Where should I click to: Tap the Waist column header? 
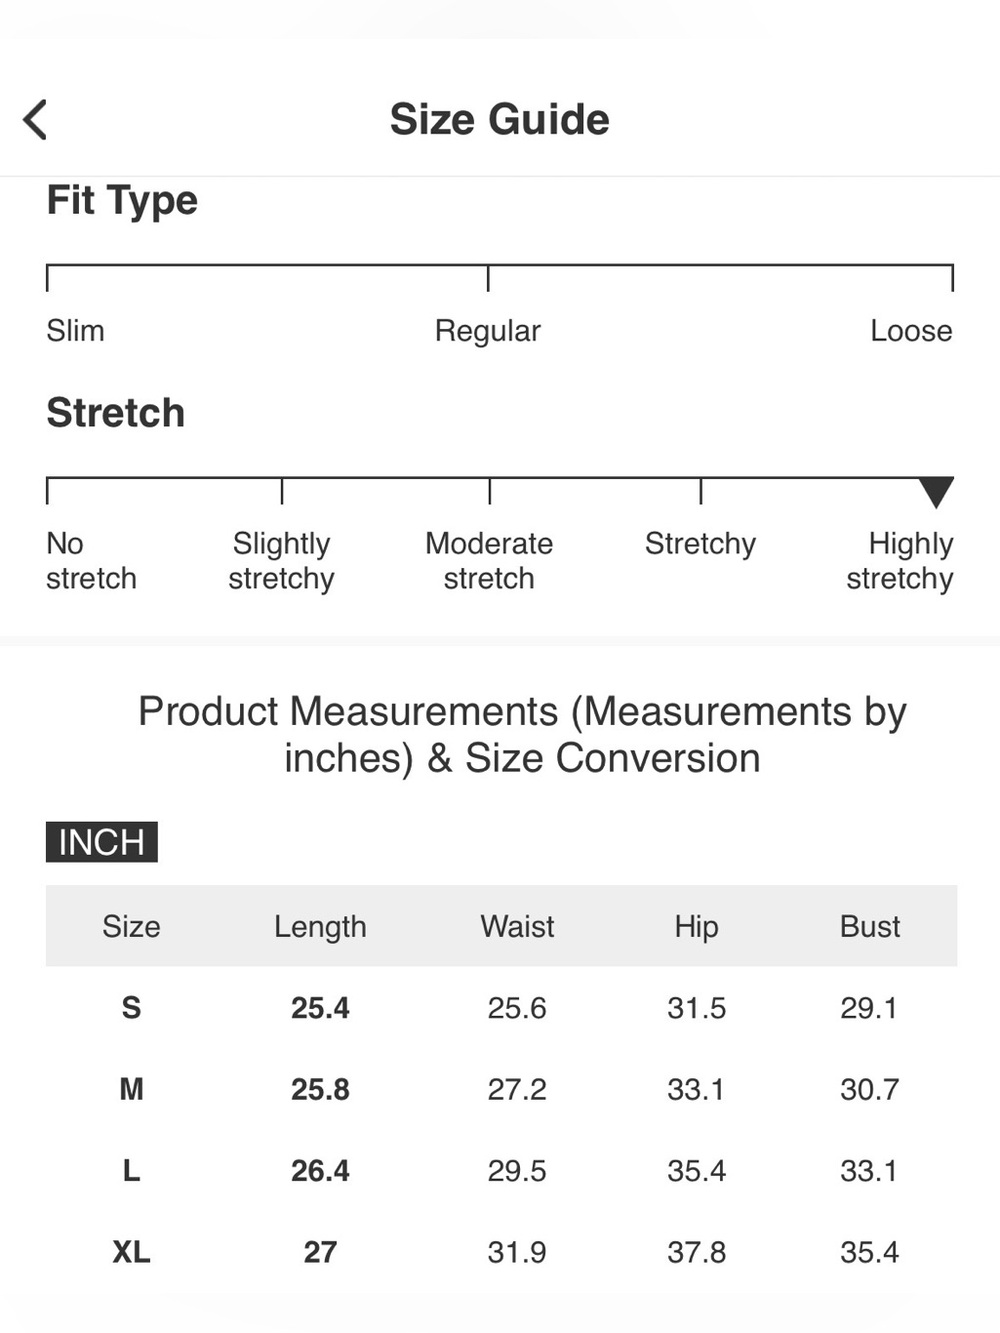[517, 926]
